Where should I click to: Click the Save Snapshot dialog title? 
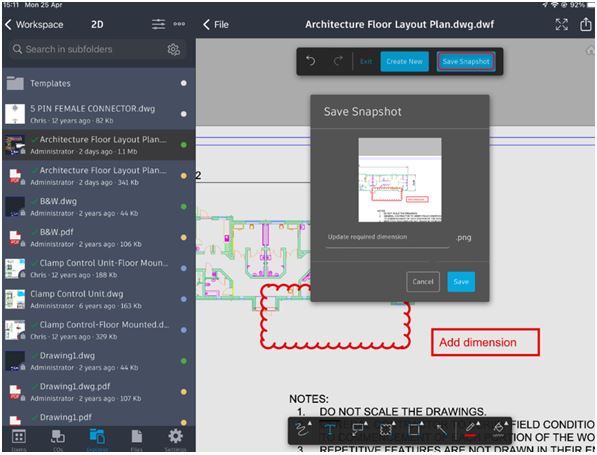point(362,112)
